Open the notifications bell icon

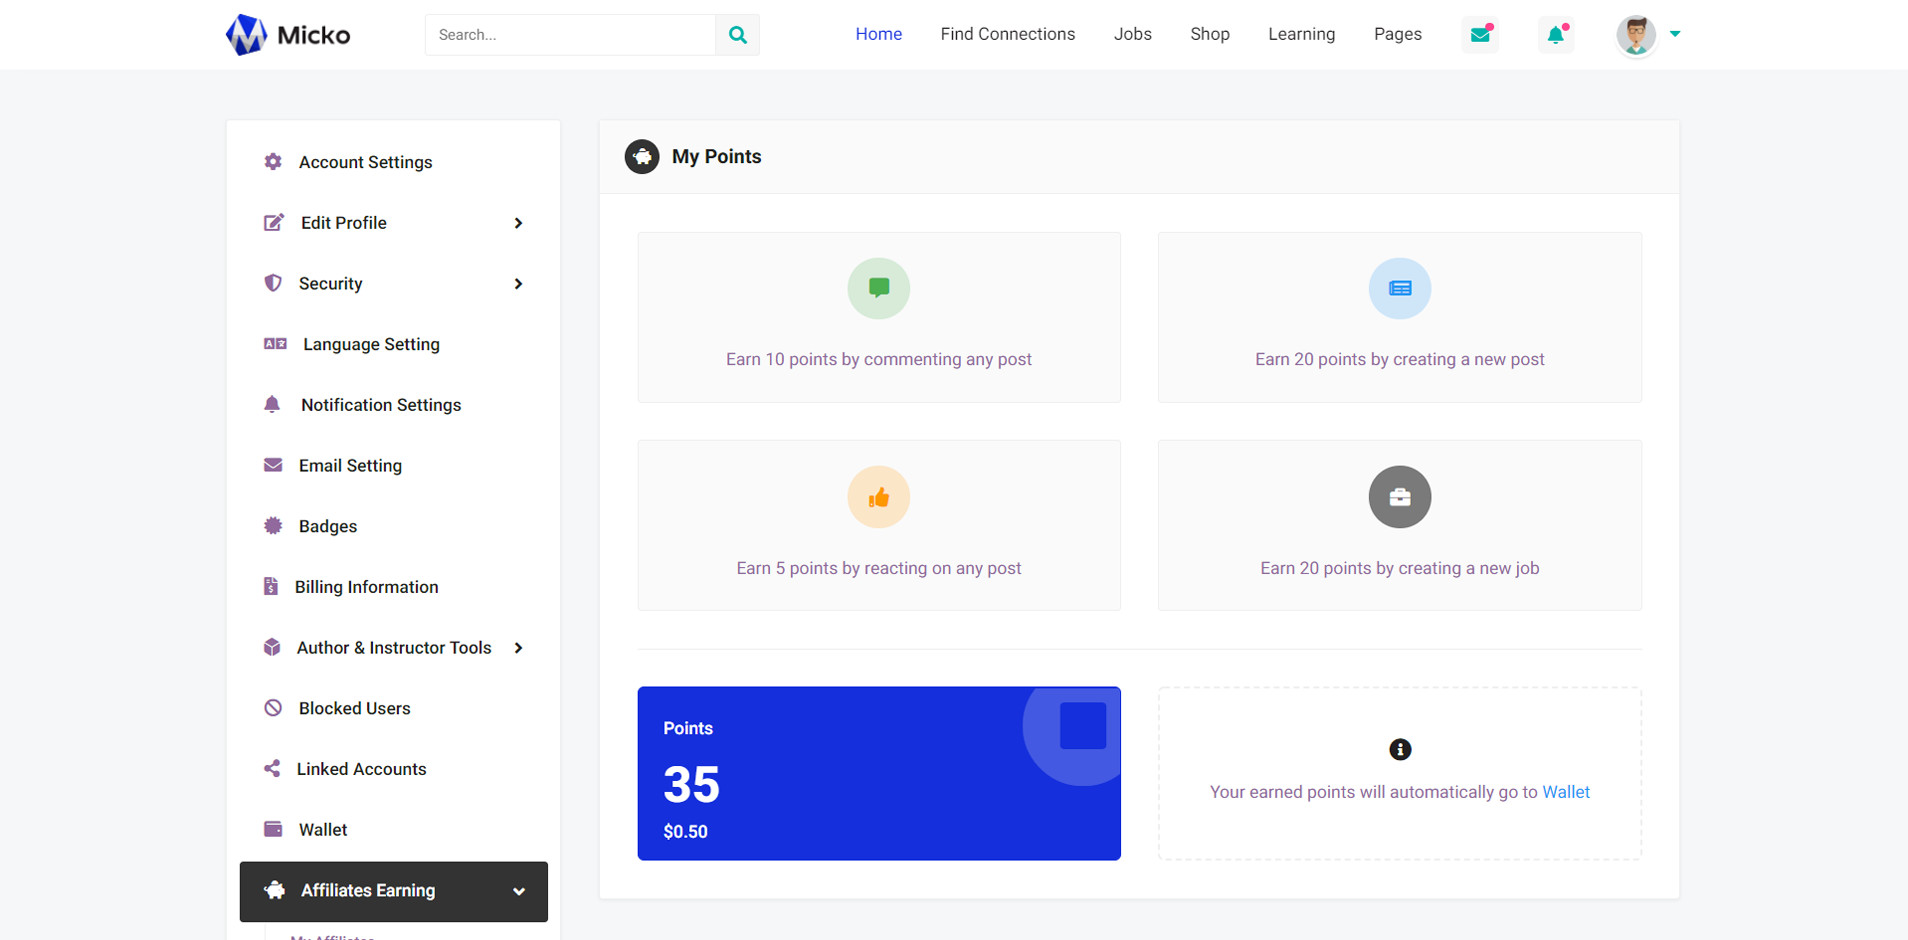pos(1555,35)
